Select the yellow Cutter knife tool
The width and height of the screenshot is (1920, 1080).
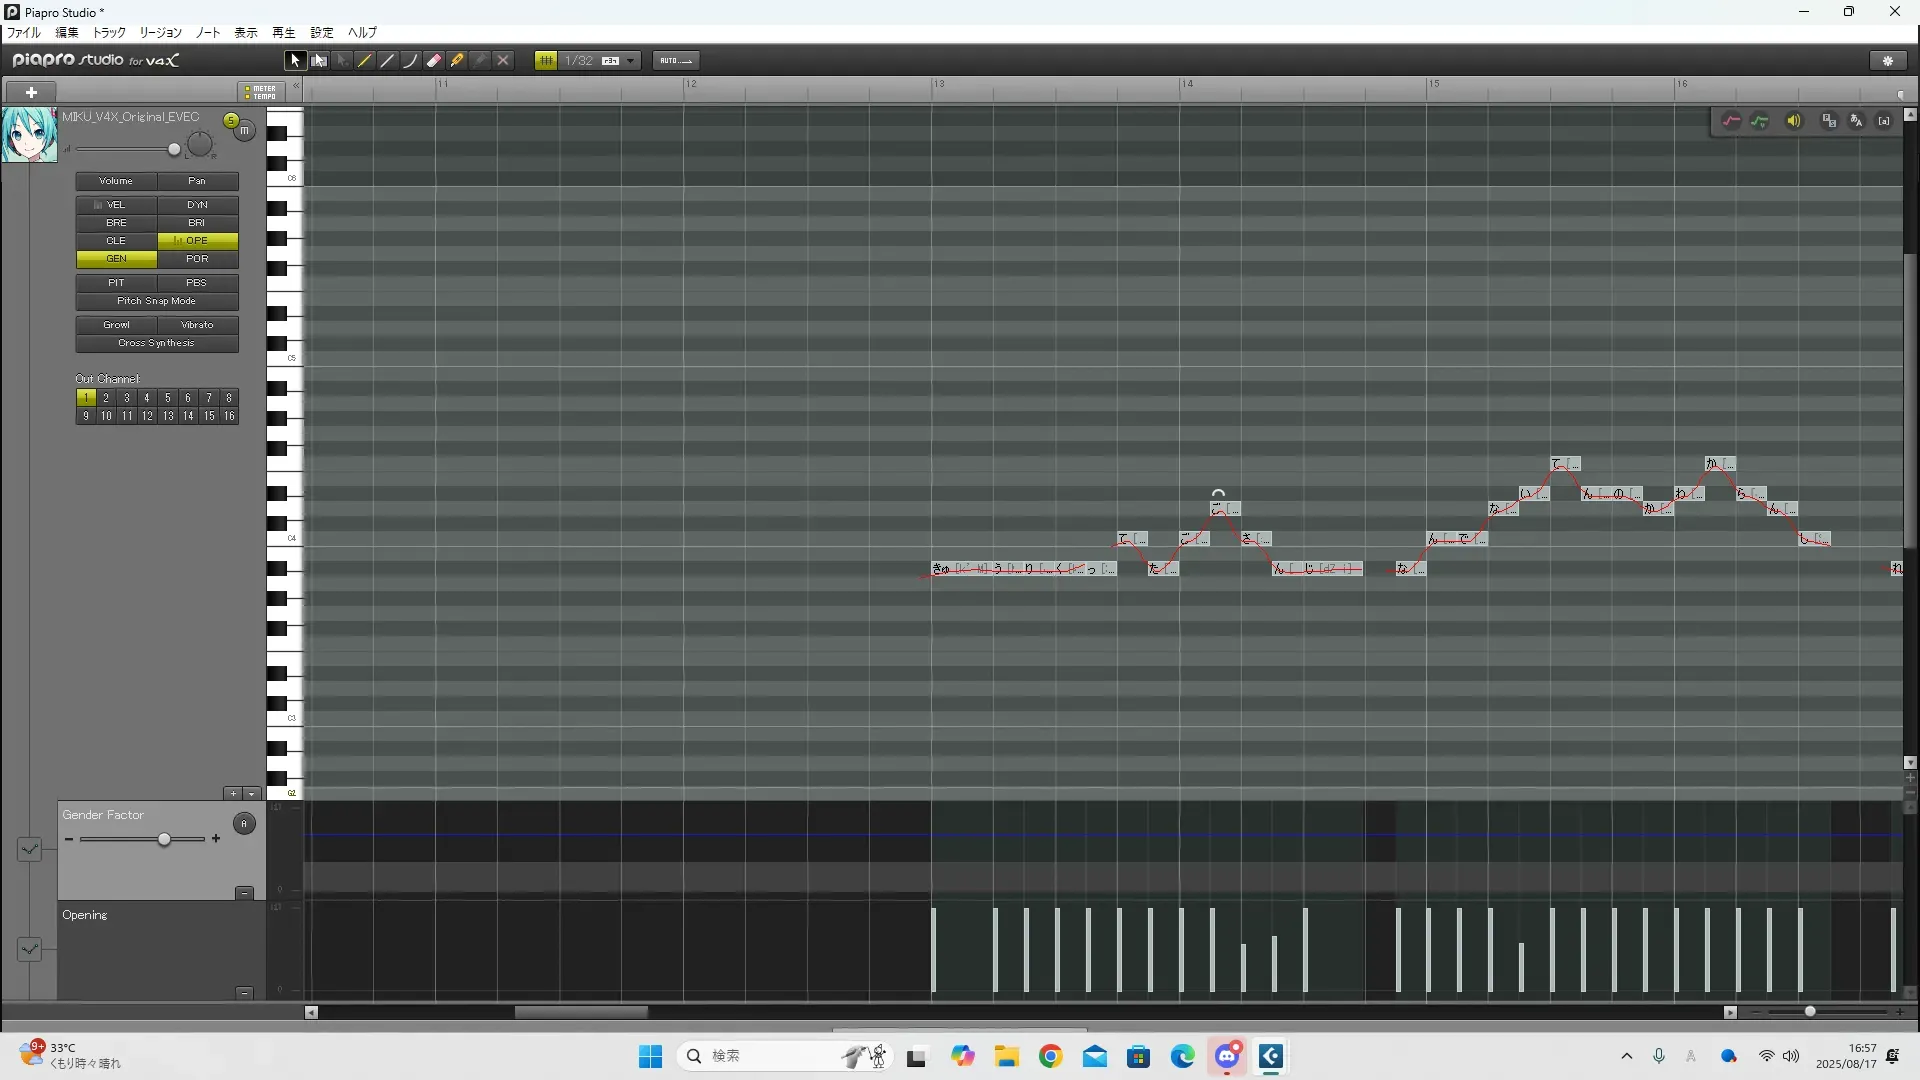tap(457, 61)
